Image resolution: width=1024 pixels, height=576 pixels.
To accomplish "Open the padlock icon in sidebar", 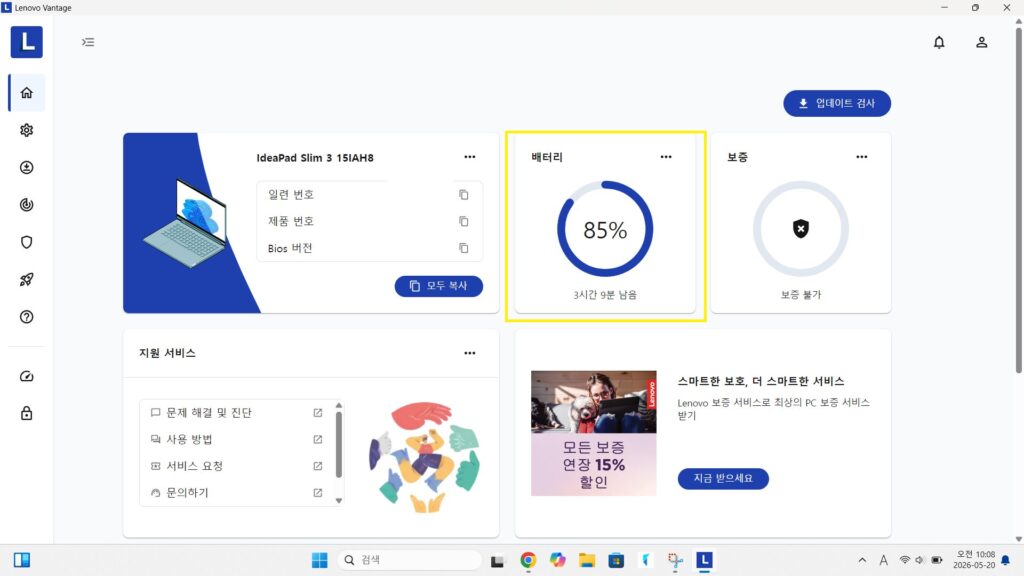I will (27, 413).
